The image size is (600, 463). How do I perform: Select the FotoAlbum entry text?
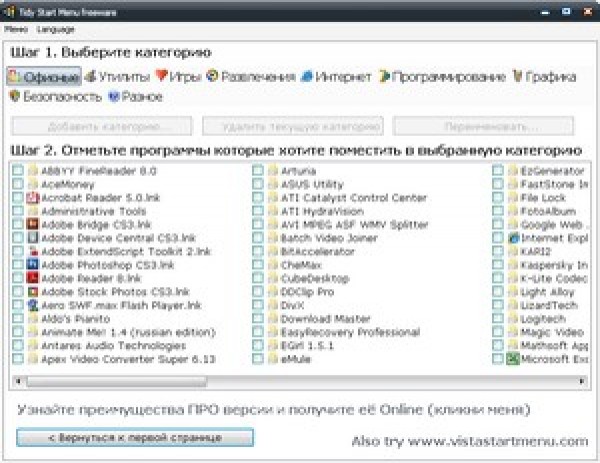(x=548, y=211)
